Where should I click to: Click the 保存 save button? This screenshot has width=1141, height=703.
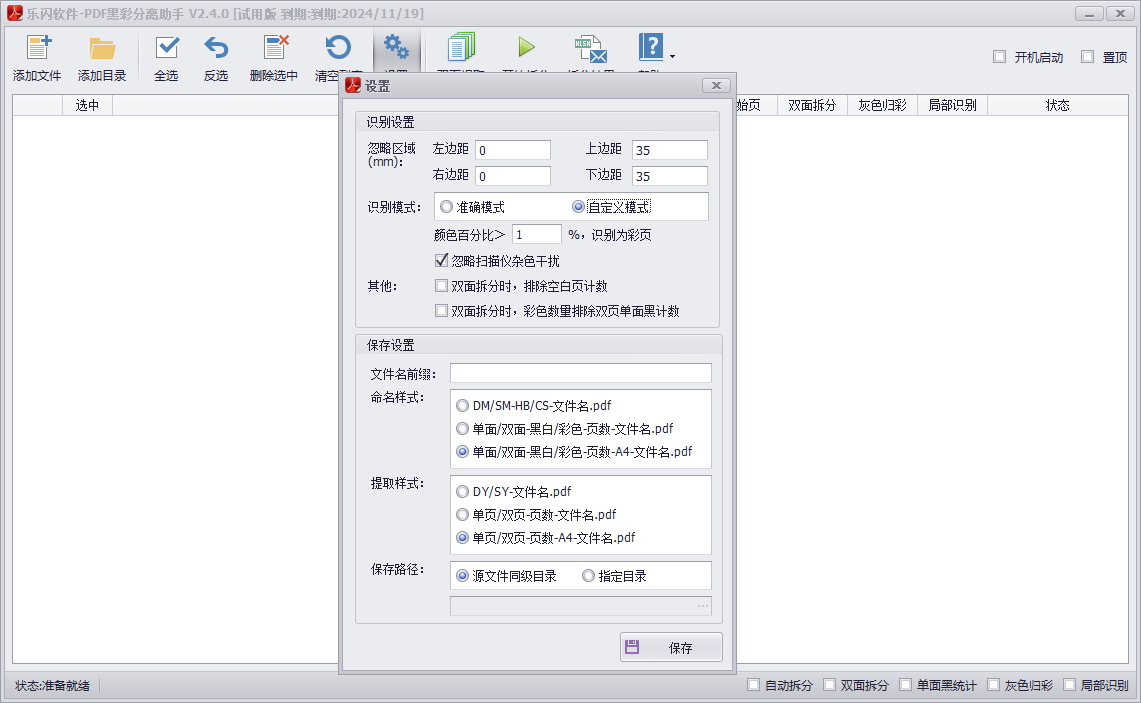[x=671, y=647]
